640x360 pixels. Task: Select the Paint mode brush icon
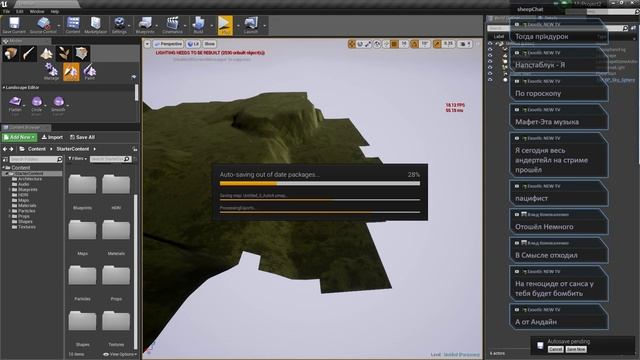tap(29, 53)
